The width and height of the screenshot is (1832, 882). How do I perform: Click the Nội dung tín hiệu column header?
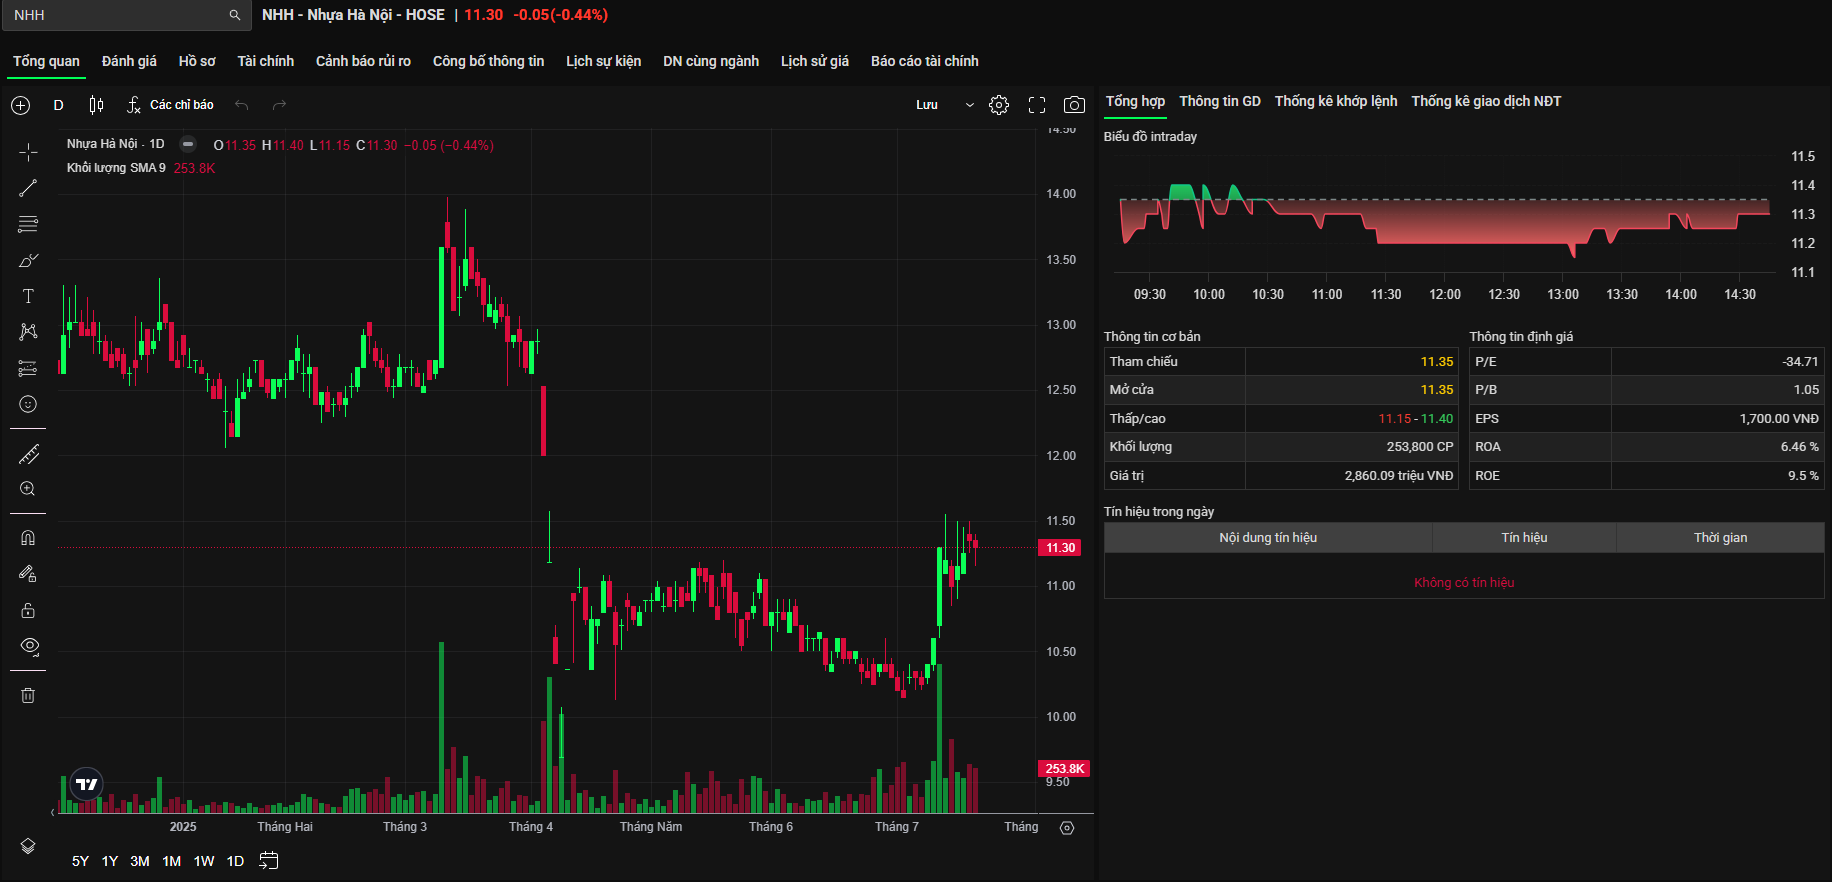pos(1267,538)
